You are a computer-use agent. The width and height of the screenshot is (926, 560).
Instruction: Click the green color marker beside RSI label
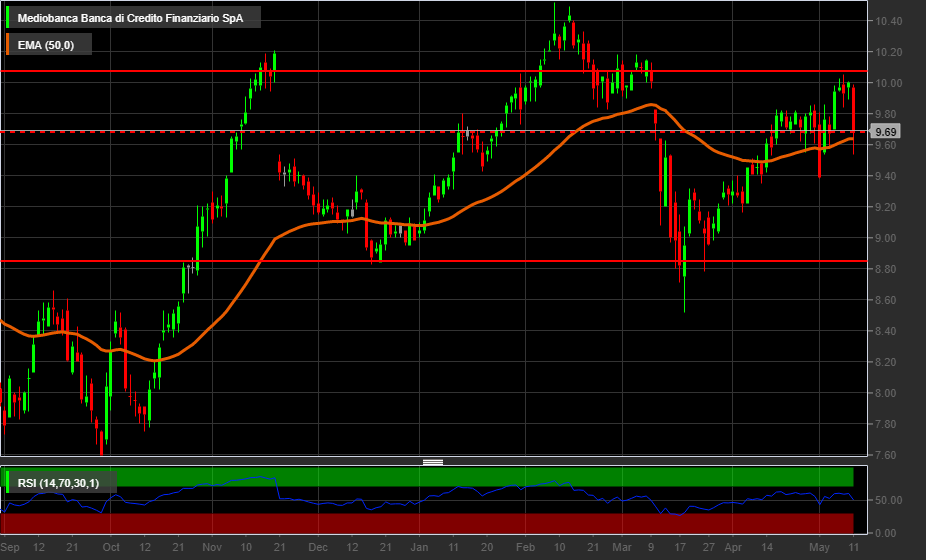[x=8, y=482]
